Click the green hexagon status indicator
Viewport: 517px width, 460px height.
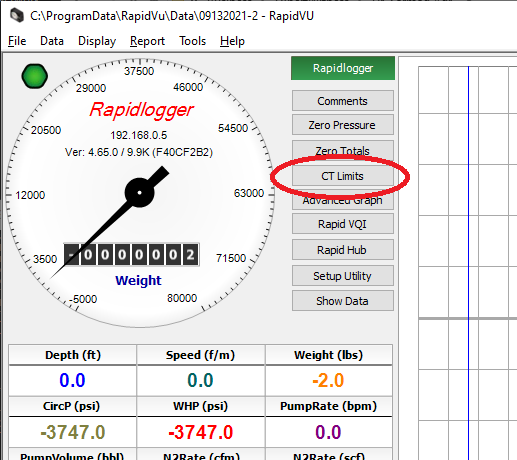(34, 76)
